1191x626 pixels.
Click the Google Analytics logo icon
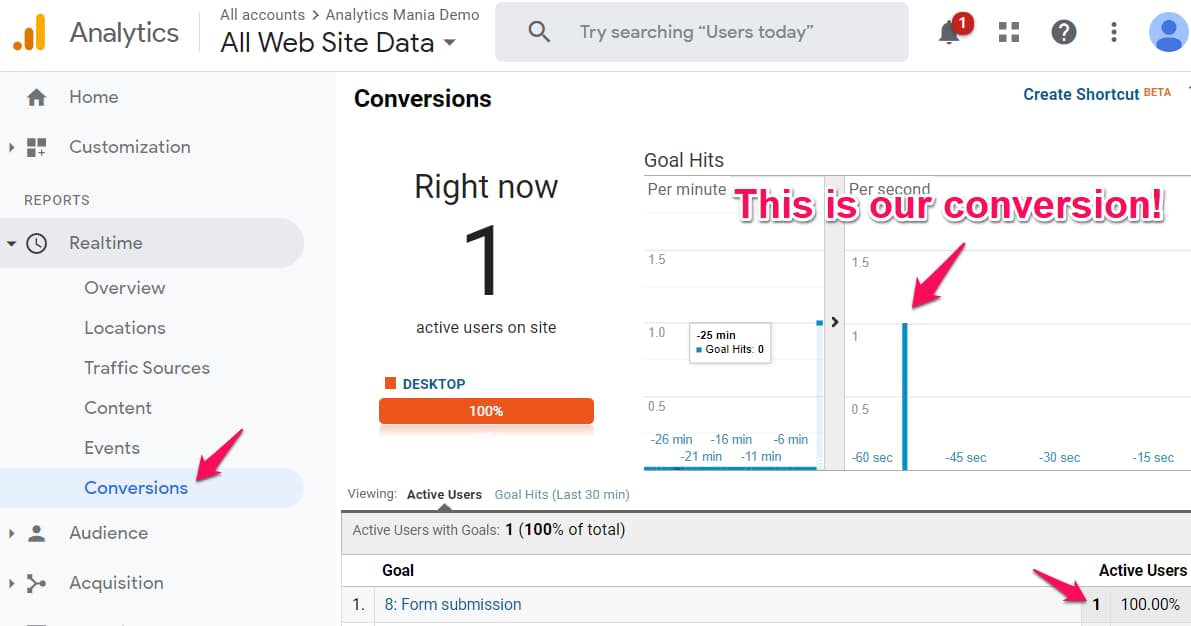coord(30,33)
